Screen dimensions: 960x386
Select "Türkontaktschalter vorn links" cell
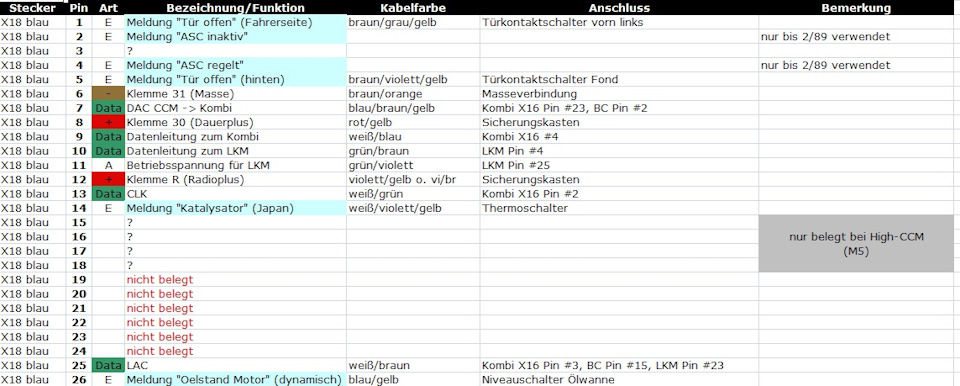coord(619,23)
